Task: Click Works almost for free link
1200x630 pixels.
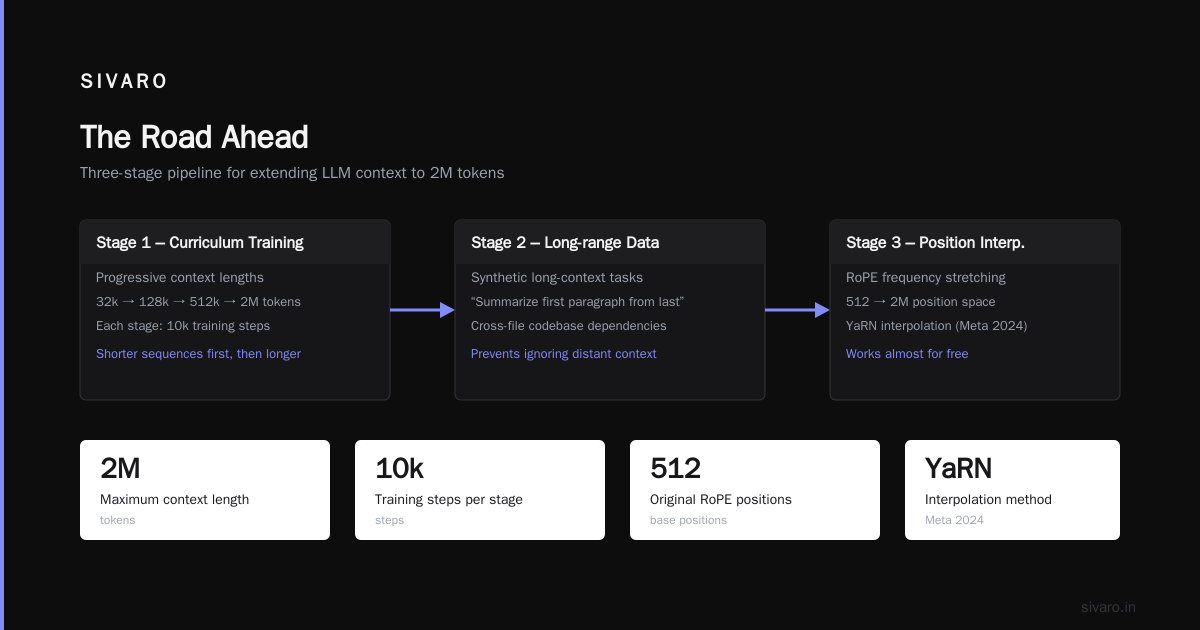Action: pyautogui.click(x=907, y=354)
